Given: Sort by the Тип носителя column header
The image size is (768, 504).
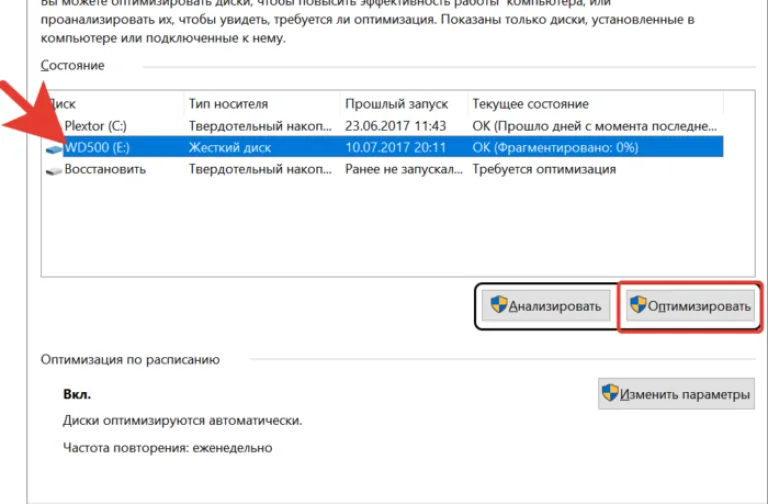Looking at the screenshot, I should click(229, 104).
